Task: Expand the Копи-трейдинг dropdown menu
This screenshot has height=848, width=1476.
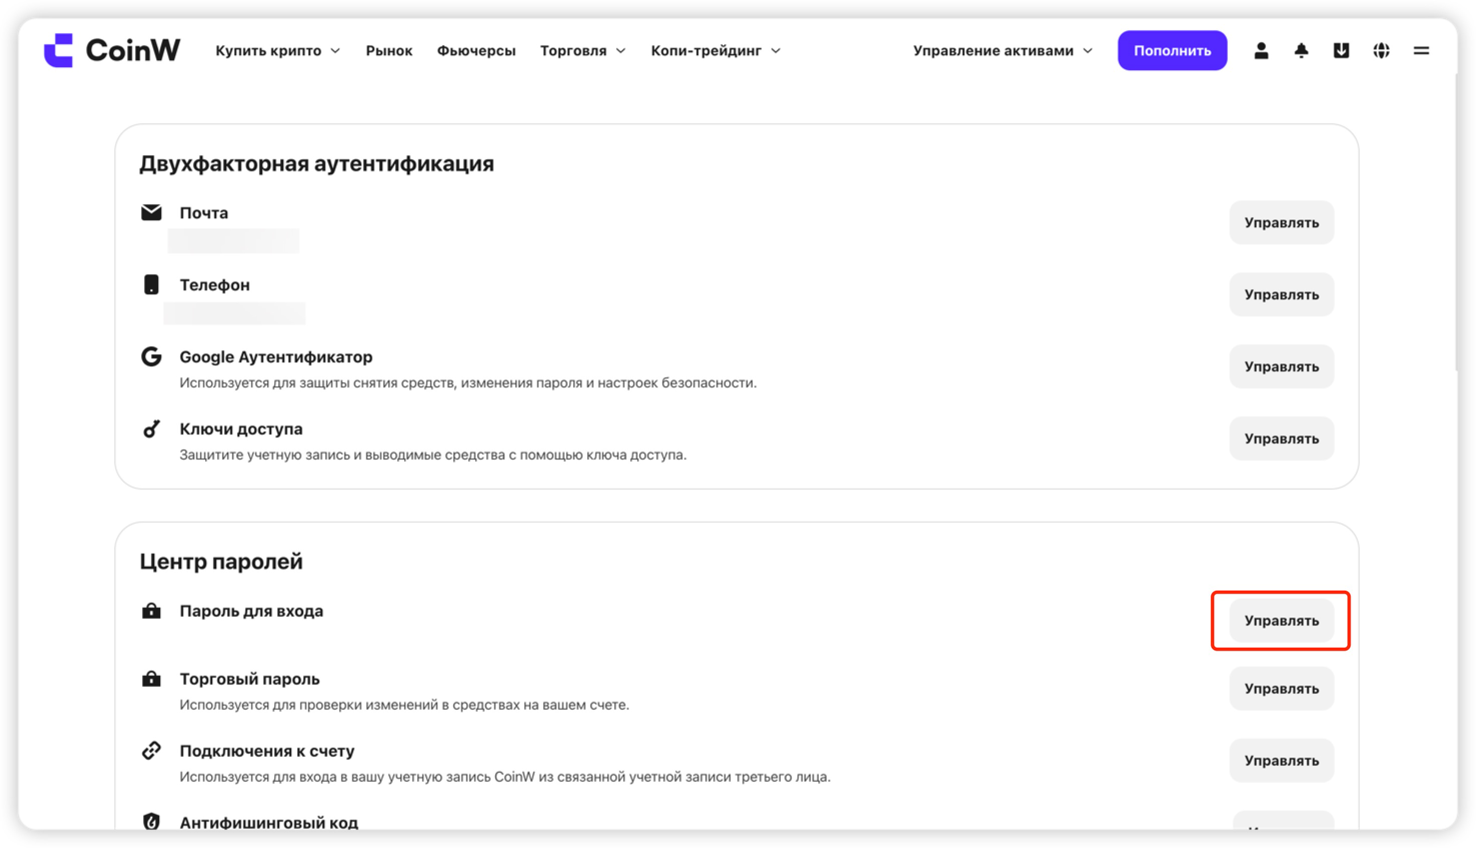Action: click(716, 50)
